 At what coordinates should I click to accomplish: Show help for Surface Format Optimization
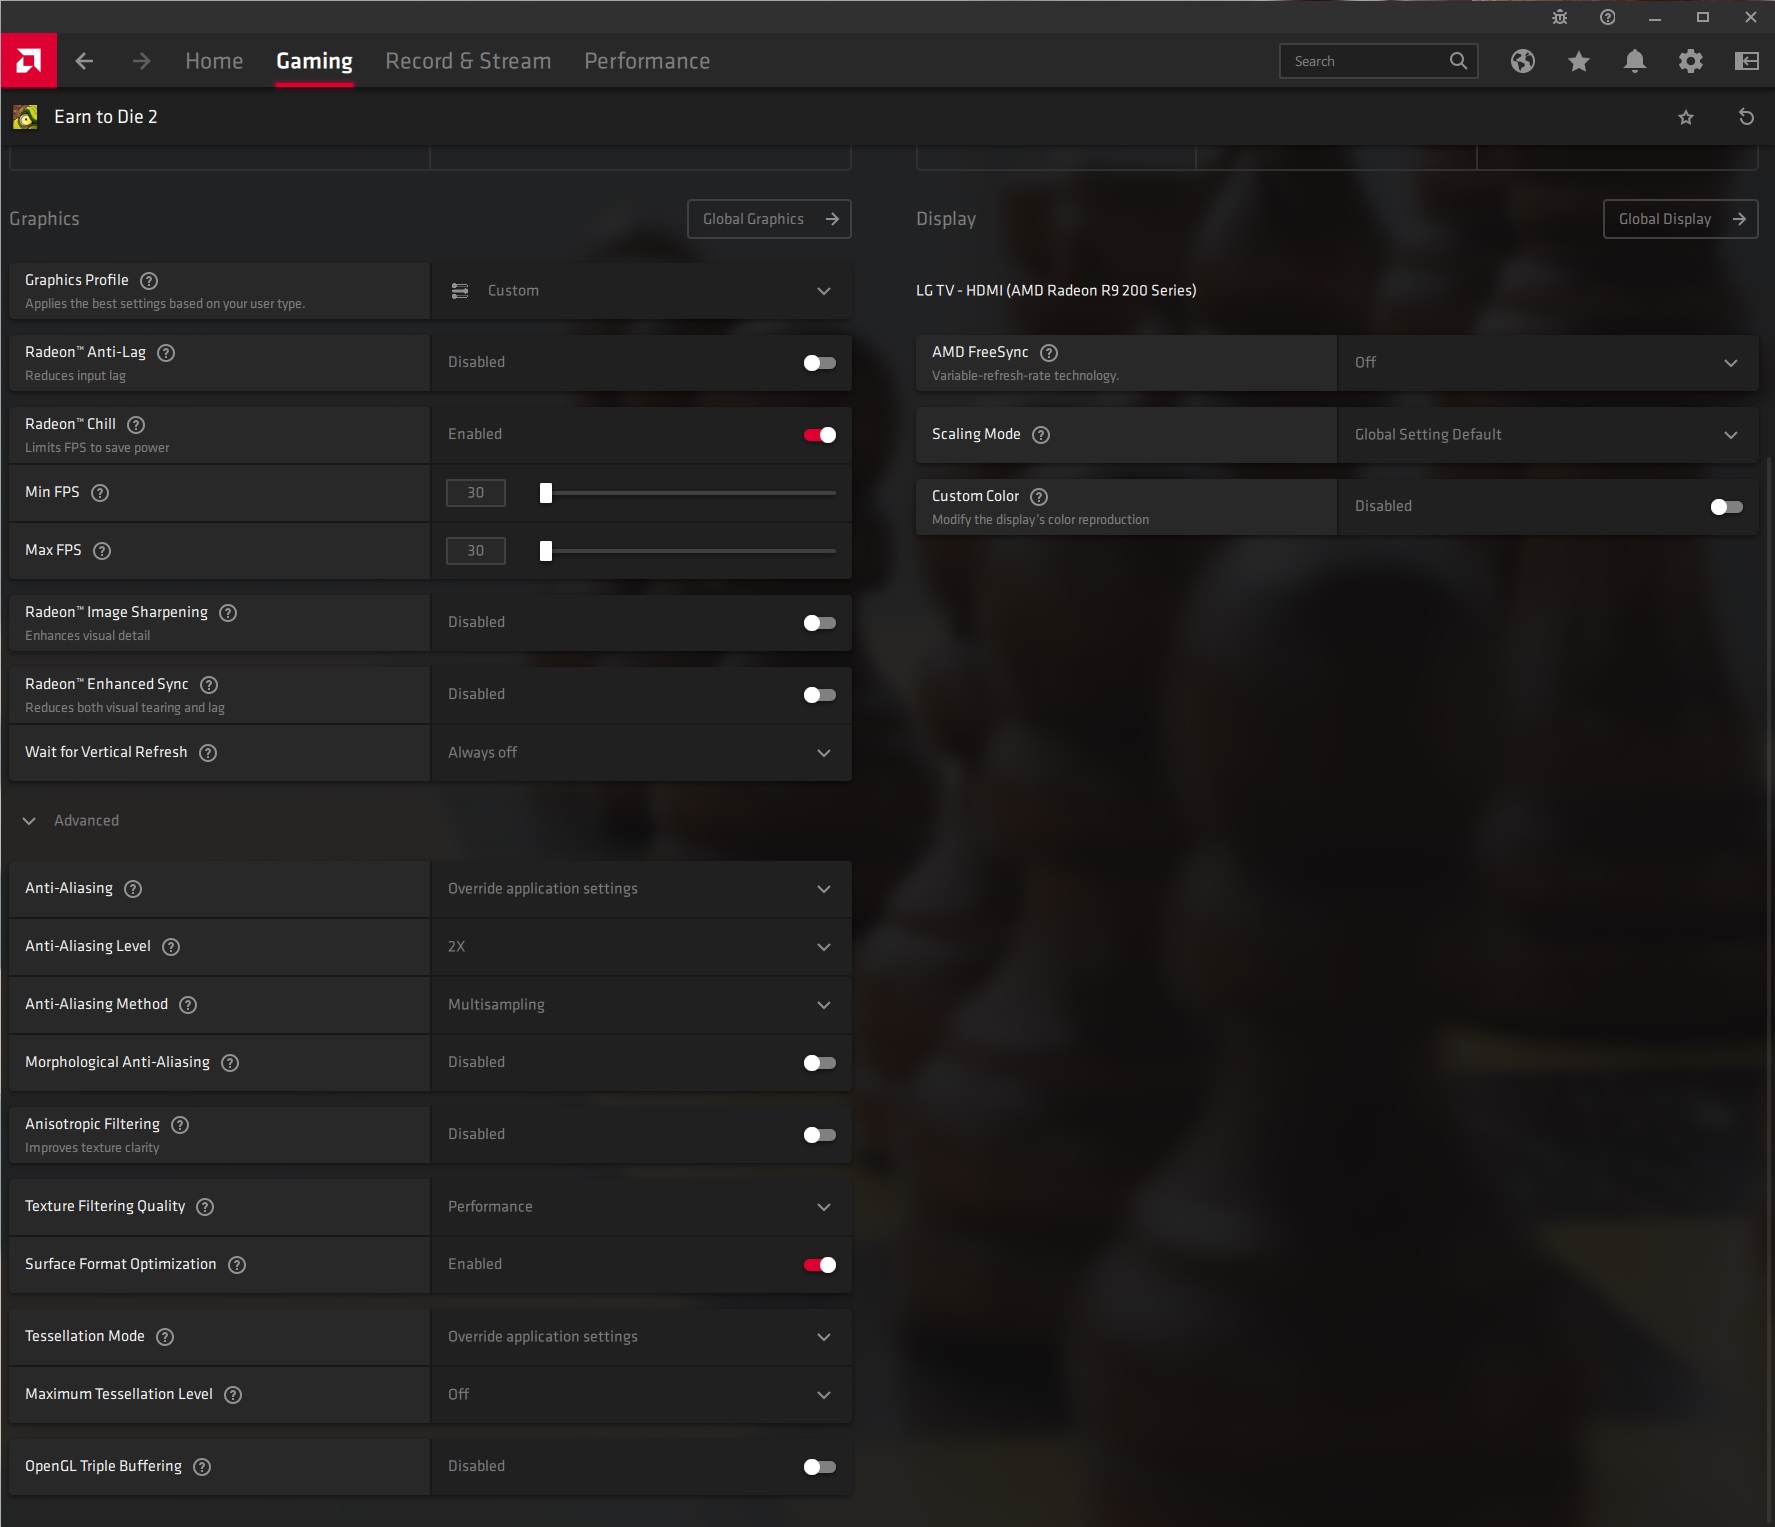(x=237, y=1265)
